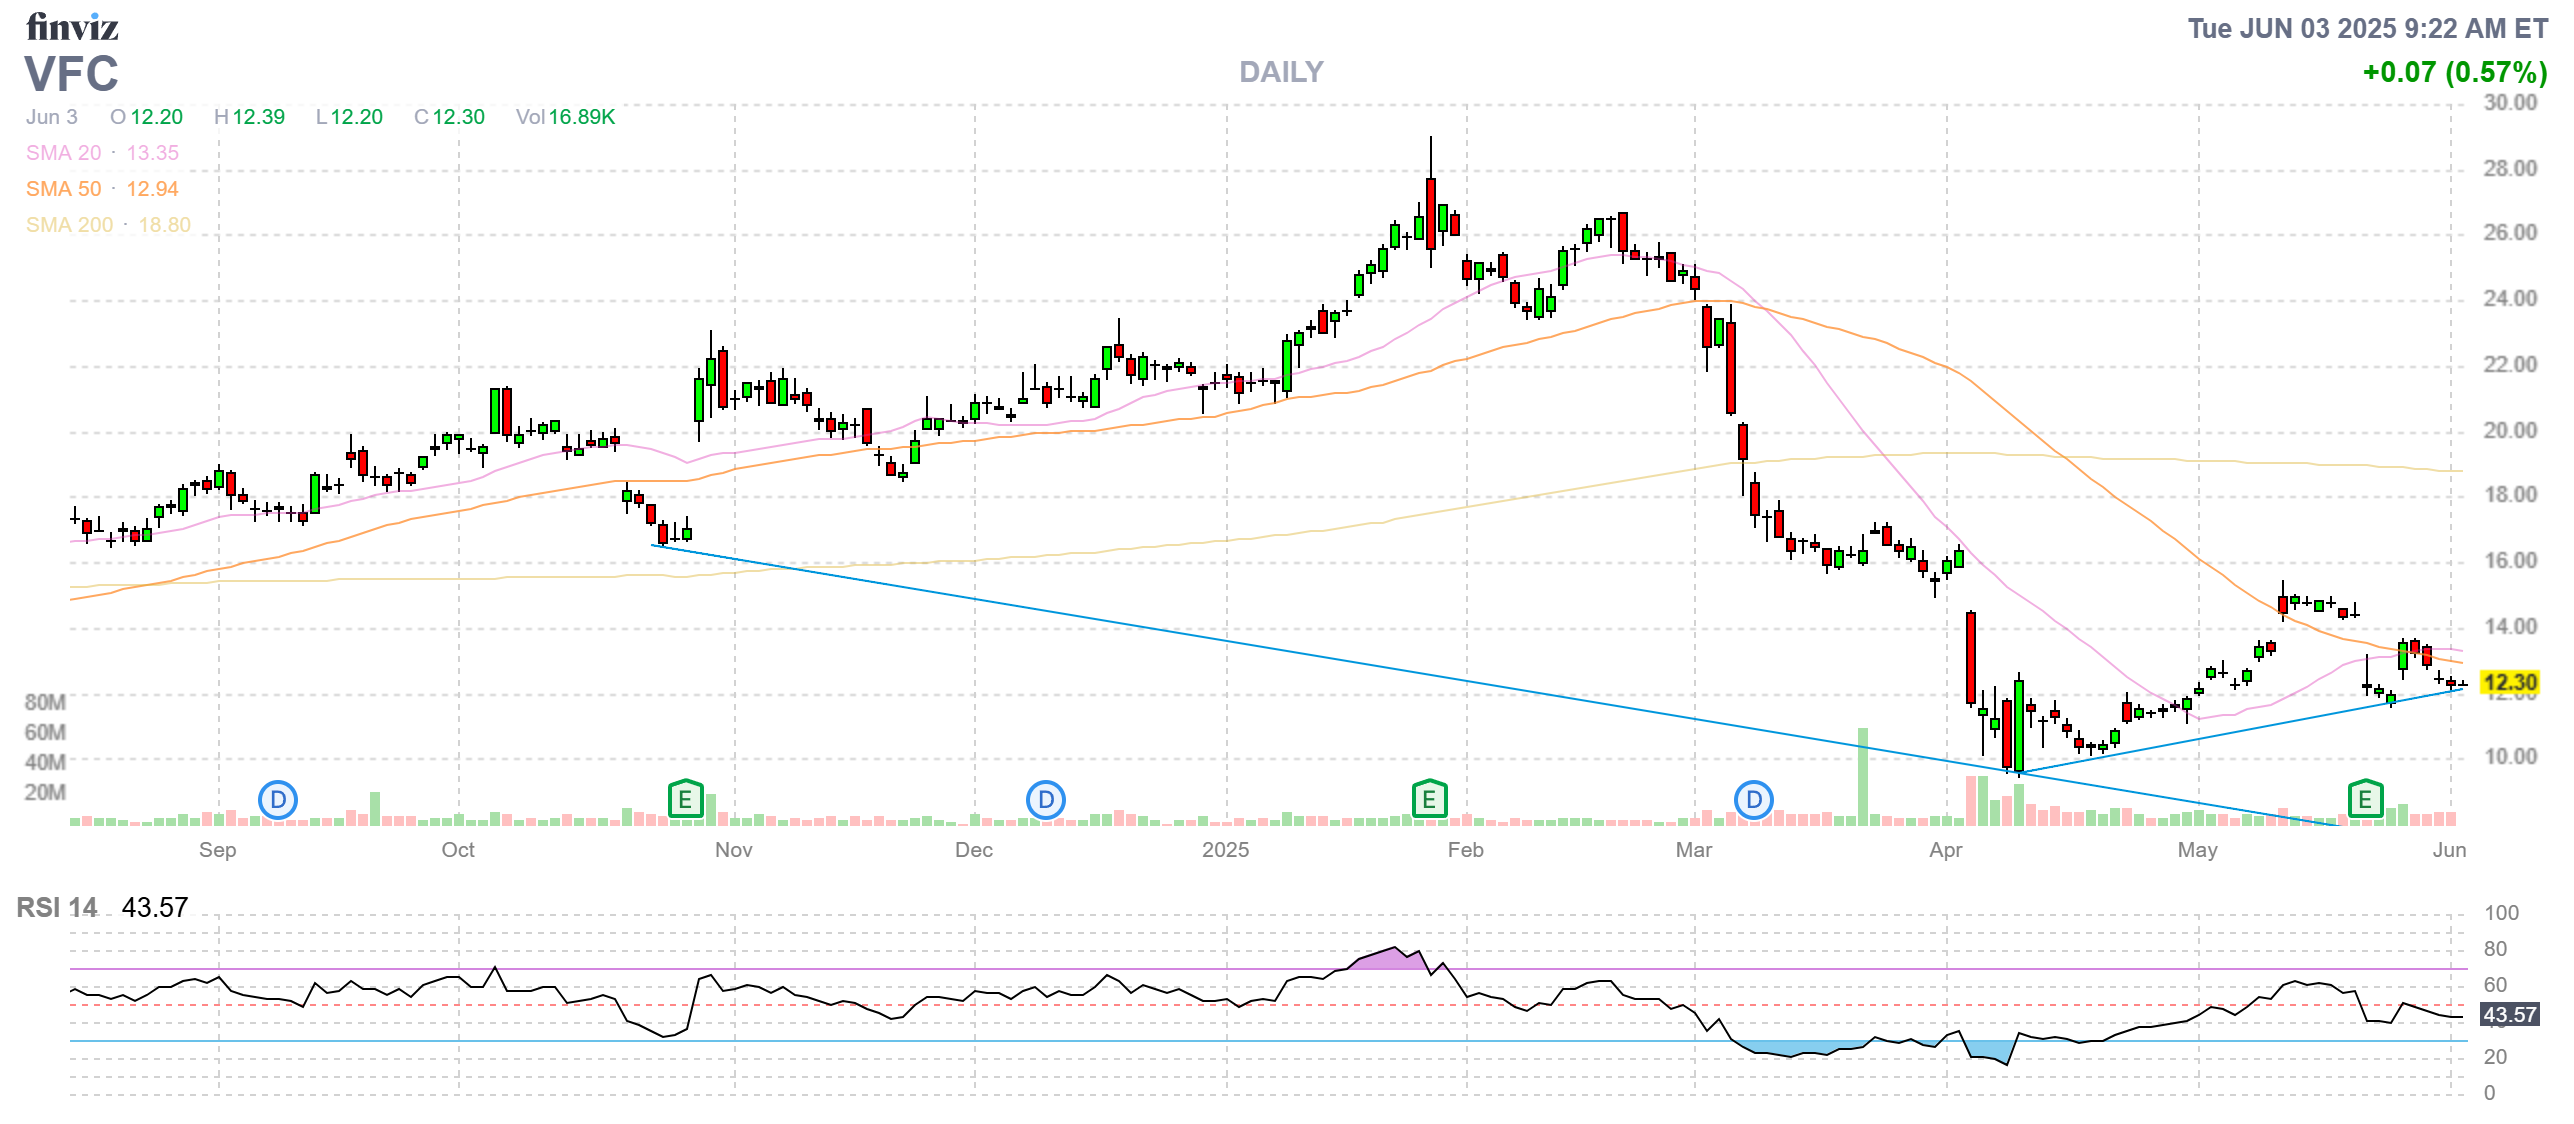The height and width of the screenshot is (1124, 2574).
Task: Click the May earnings E marker
Action: [x=2365, y=800]
